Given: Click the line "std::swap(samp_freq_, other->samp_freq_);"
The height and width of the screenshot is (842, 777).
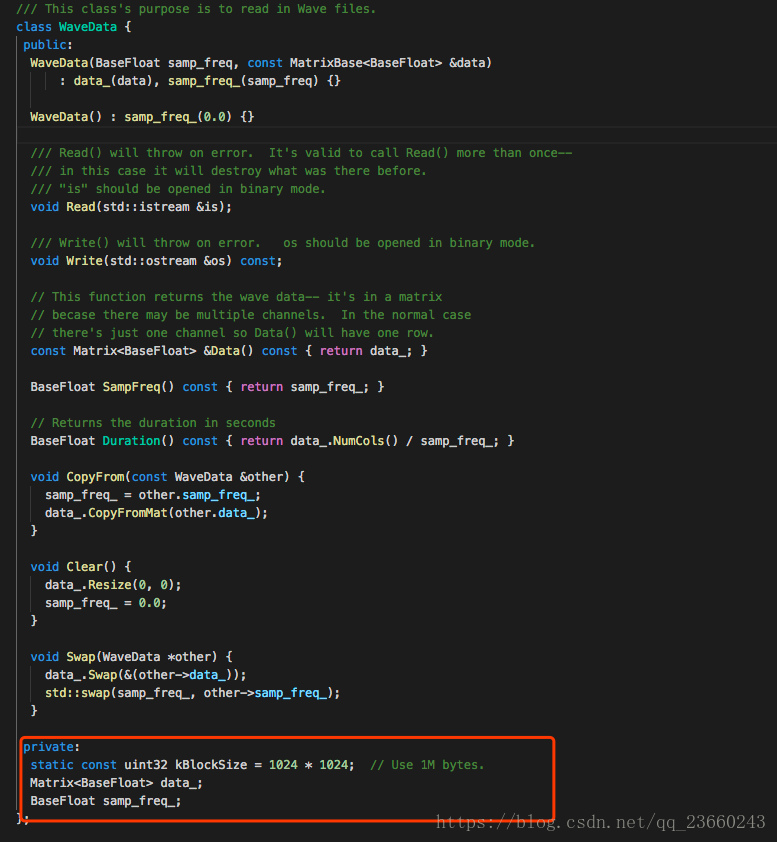Looking at the screenshot, I should 192,693.
